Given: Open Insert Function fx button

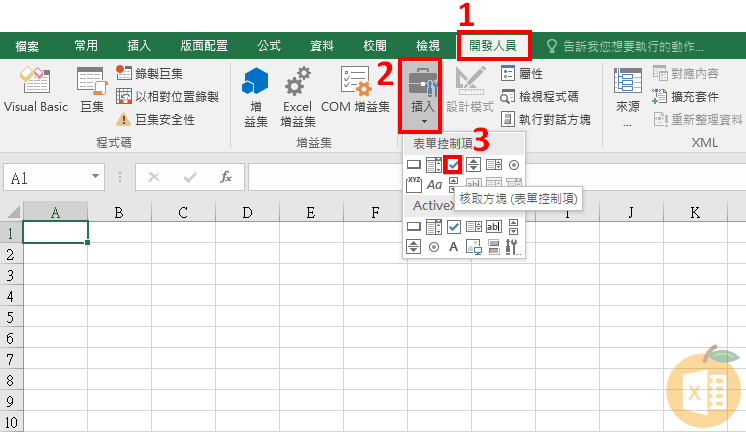Looking at the screenshot, I should pyautogui.click(x=226, y=177).
